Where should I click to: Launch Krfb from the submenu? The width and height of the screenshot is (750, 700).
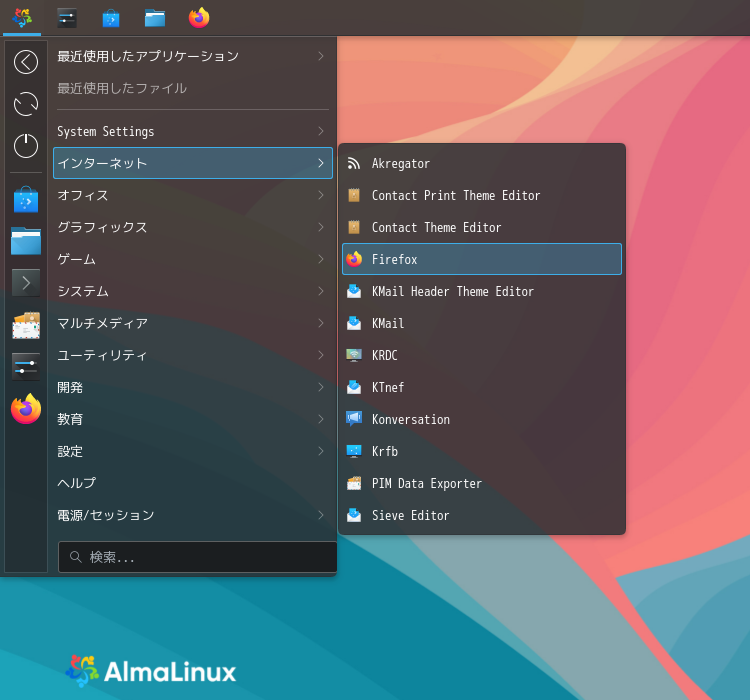coord(482,451)
